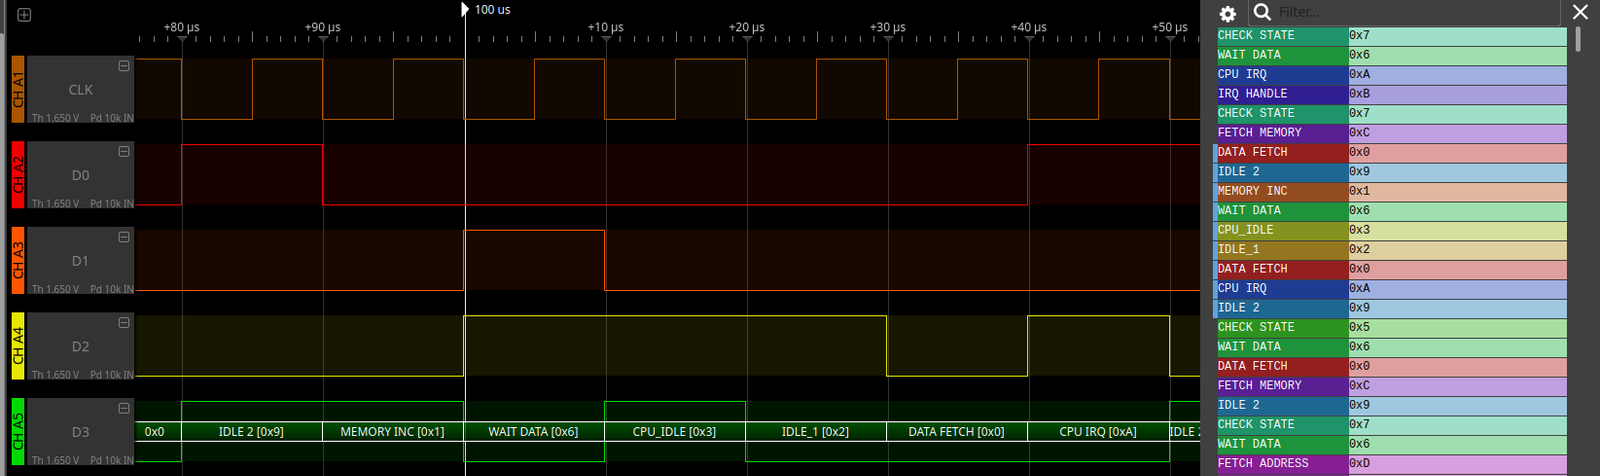Click the magnifier search icon

(1262, 12)
